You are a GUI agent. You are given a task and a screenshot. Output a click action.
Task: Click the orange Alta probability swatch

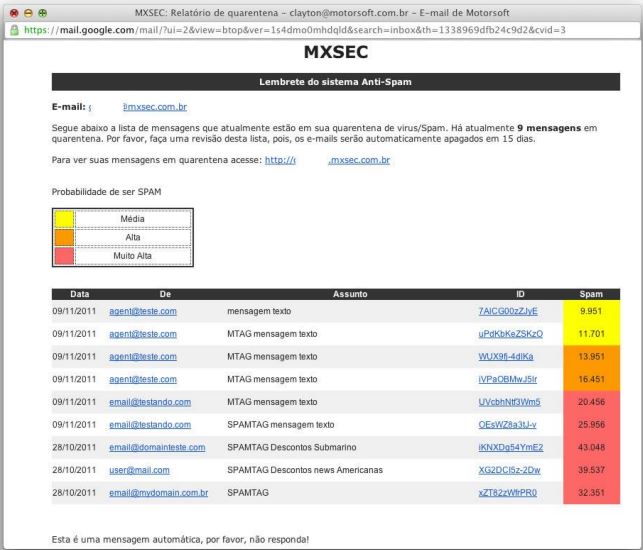pos(63,237)
